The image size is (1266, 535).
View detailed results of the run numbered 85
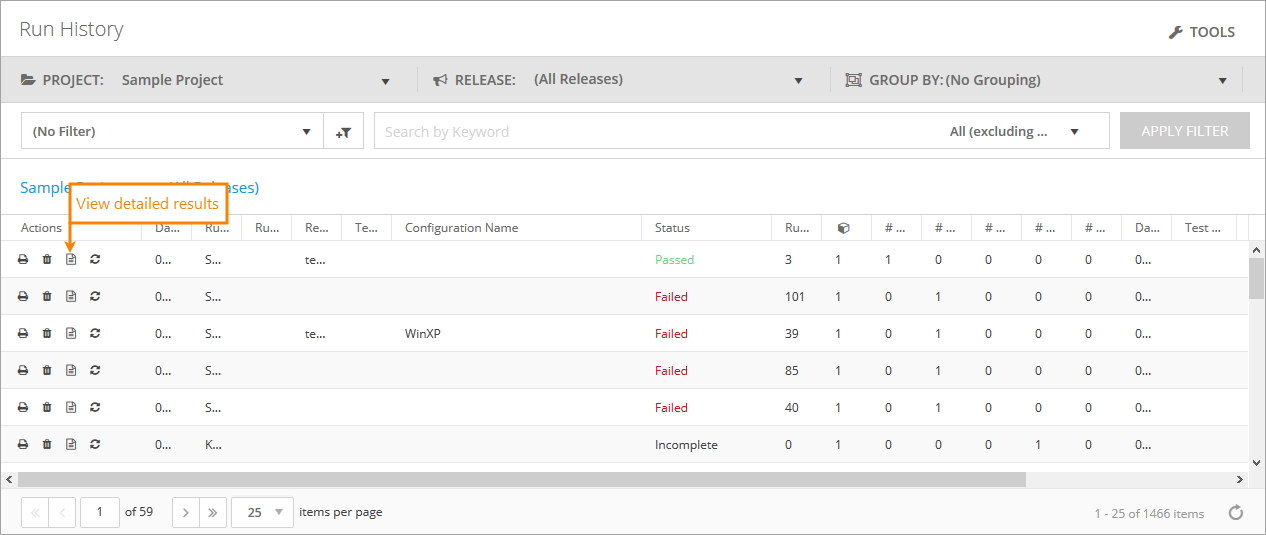pos(71,370)
